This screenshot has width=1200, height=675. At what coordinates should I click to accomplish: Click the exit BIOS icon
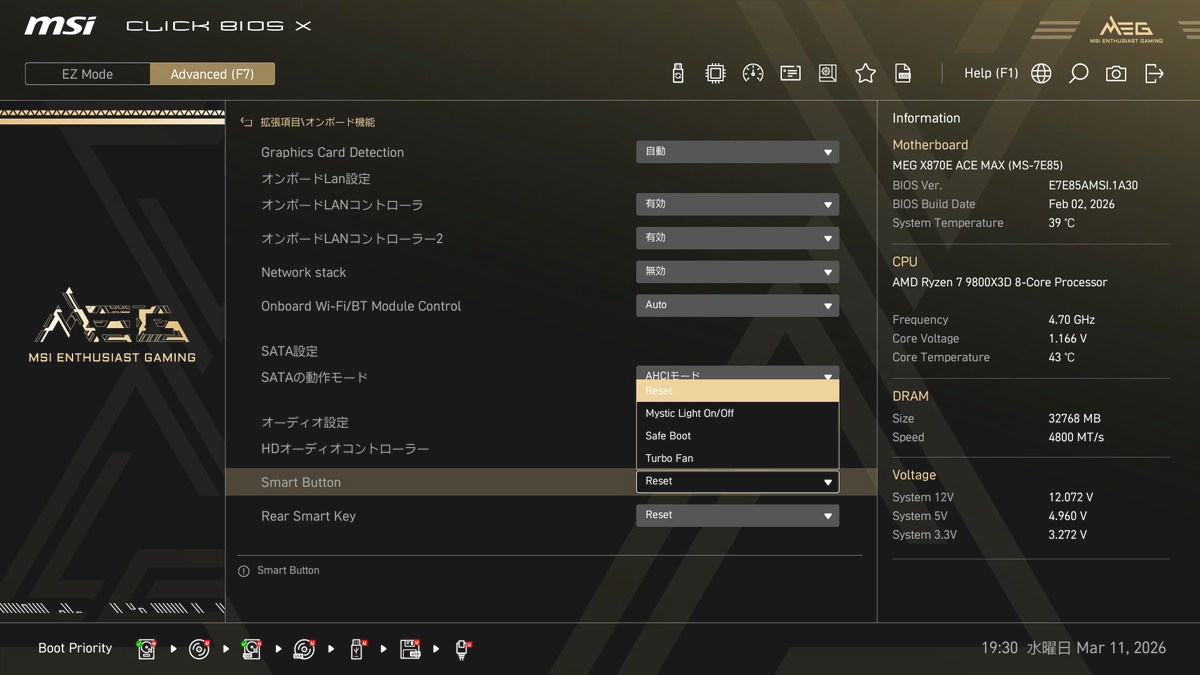[x=1154, y=73]
